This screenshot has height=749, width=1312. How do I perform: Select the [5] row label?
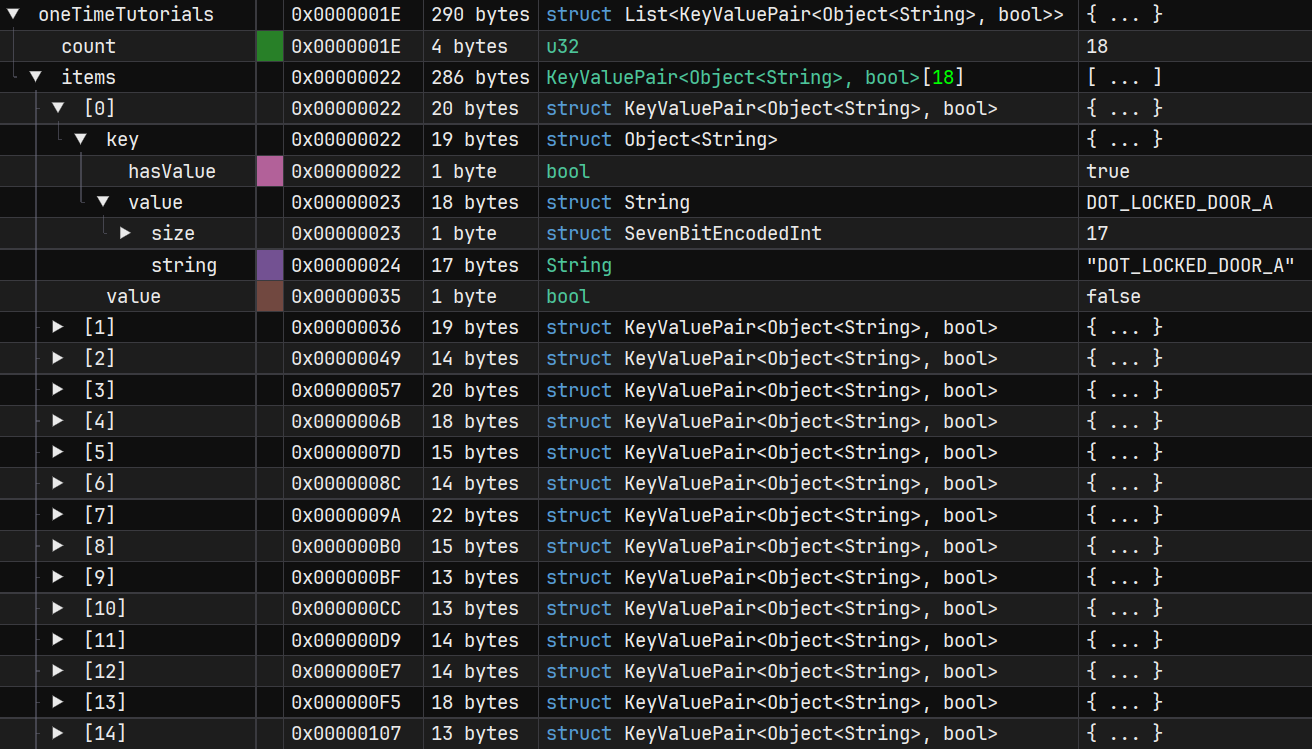pyautogui.click(x=99, y=452)
